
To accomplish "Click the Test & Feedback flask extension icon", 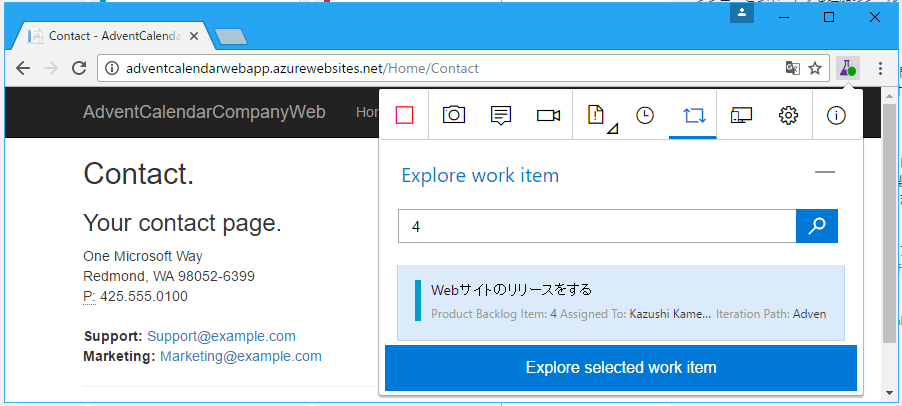I will [847, 69].
